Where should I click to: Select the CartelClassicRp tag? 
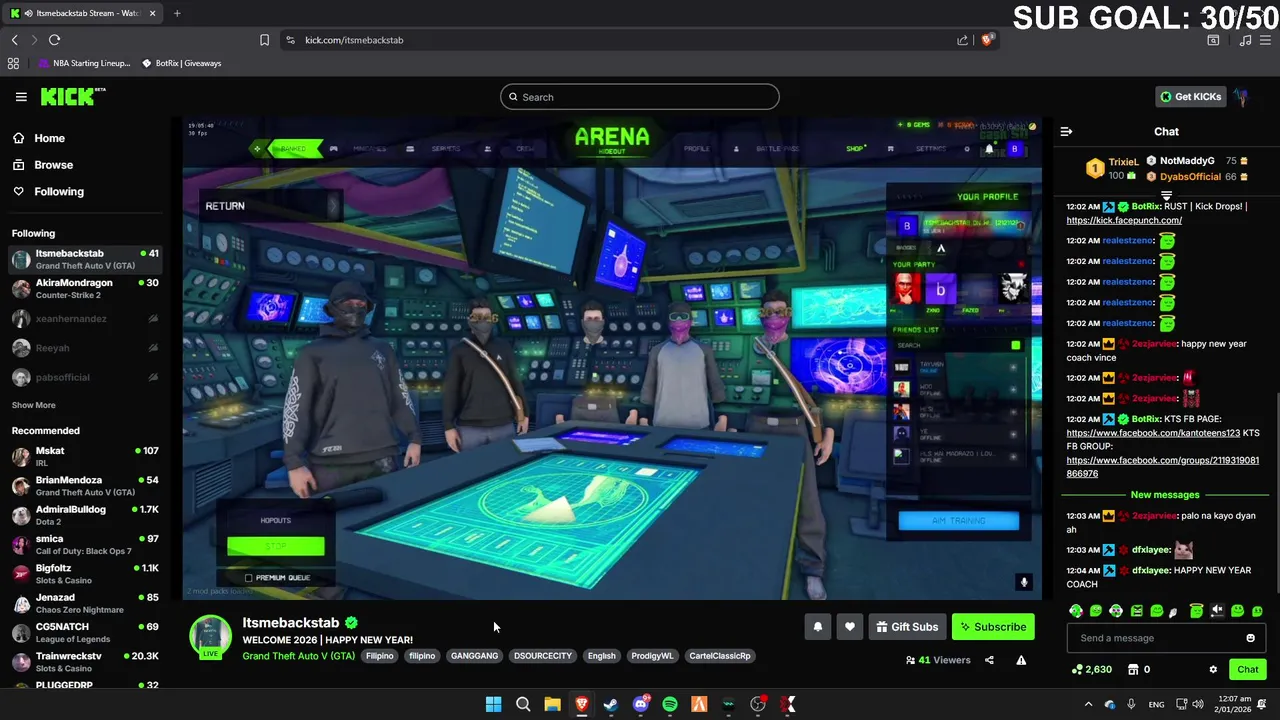(x=719, y=656)
